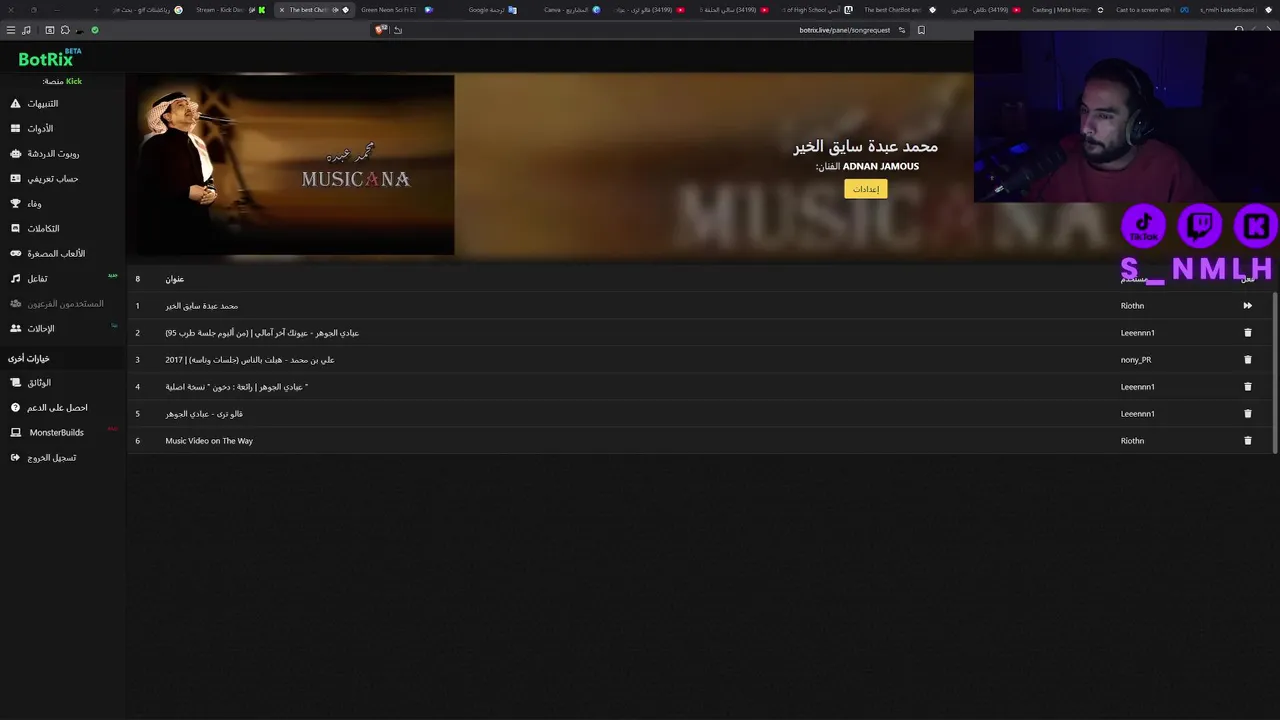Open the music note interaction icon in sidebar
Screen dimensions: 1280x720
click(x=15, y=278)
